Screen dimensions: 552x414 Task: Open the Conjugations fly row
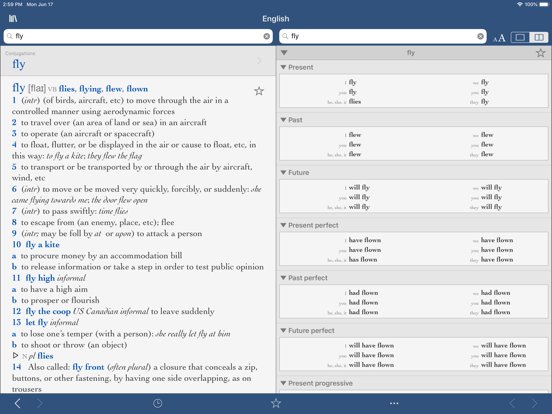click(x=138, y=61)
